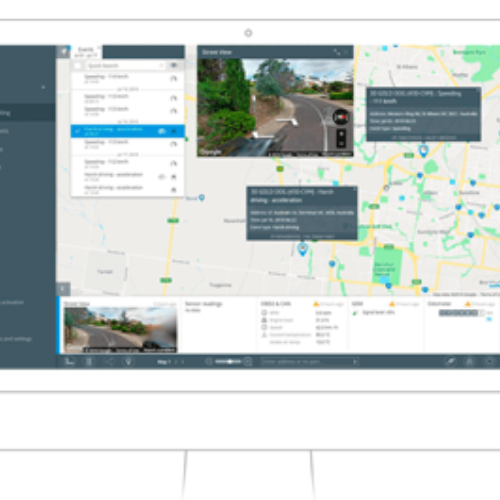The height and width of the screenshot is (500, 500).
Task: Click the go arrow of the address field
Action: tap(355, 361)
